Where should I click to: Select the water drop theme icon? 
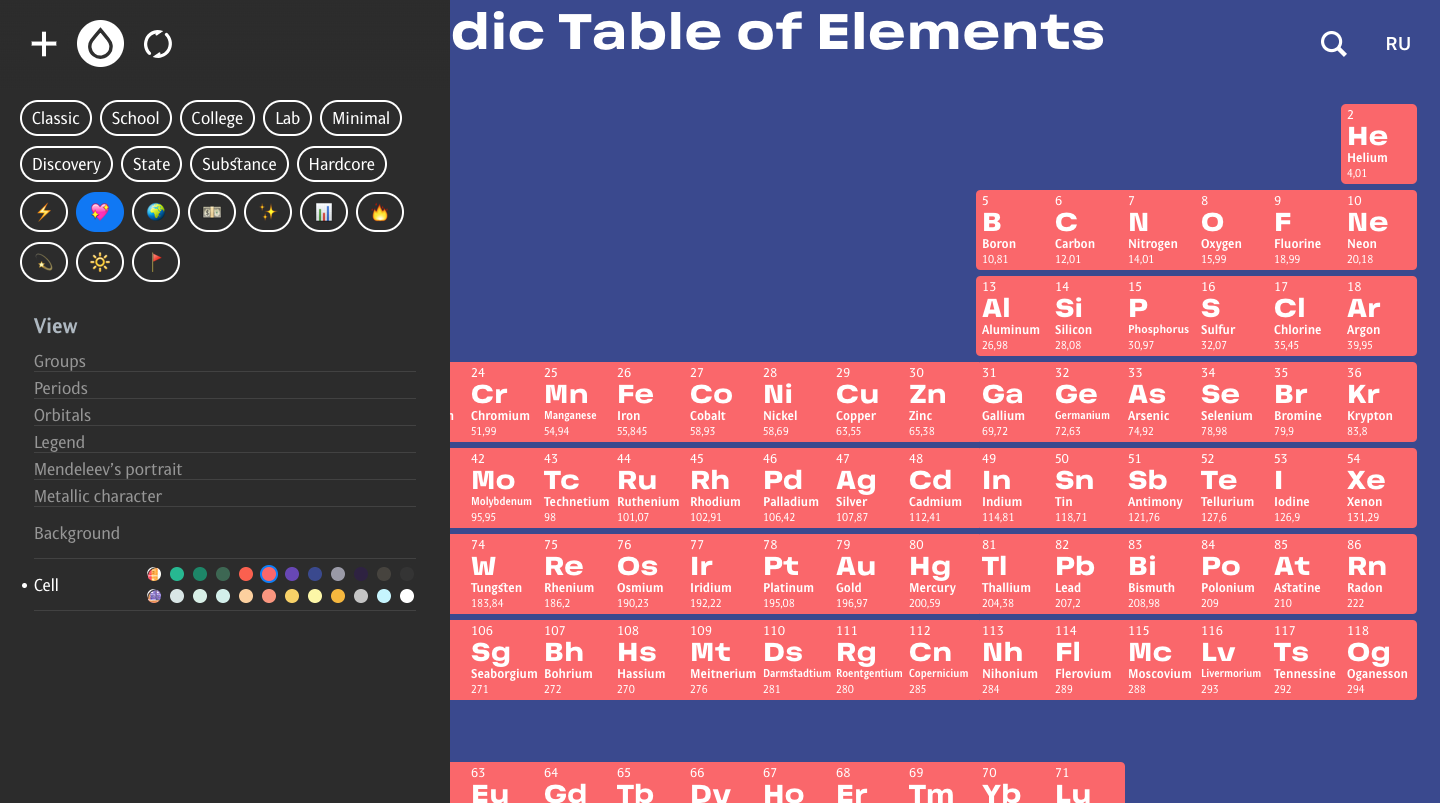coord(100,44)
